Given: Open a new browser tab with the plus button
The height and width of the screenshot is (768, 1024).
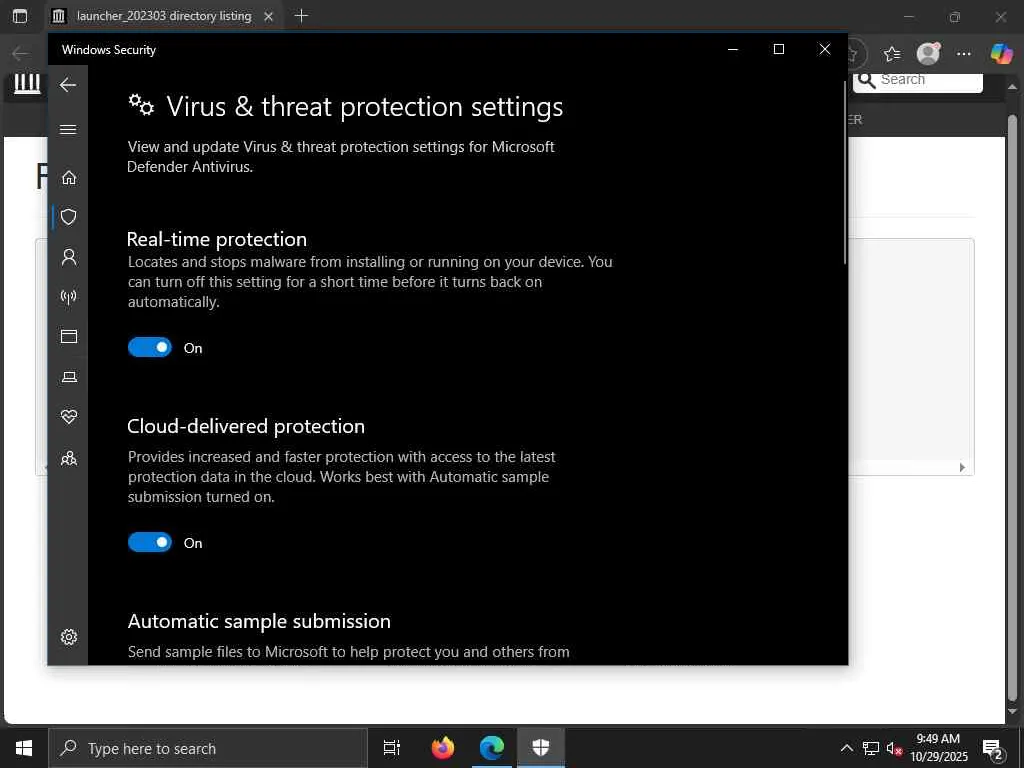Looking at the screenshot, I should 301,16.
